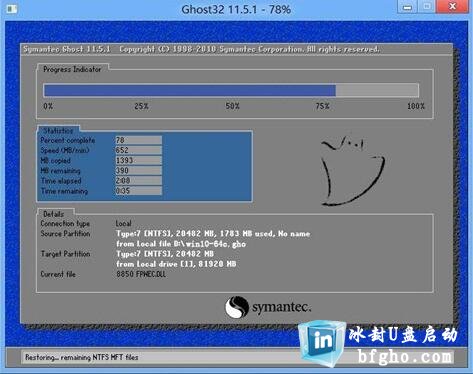Click the Symantec swirl logo icon
Image resolution: width=473 pixels, height=374 pixels.
point(237,307)
